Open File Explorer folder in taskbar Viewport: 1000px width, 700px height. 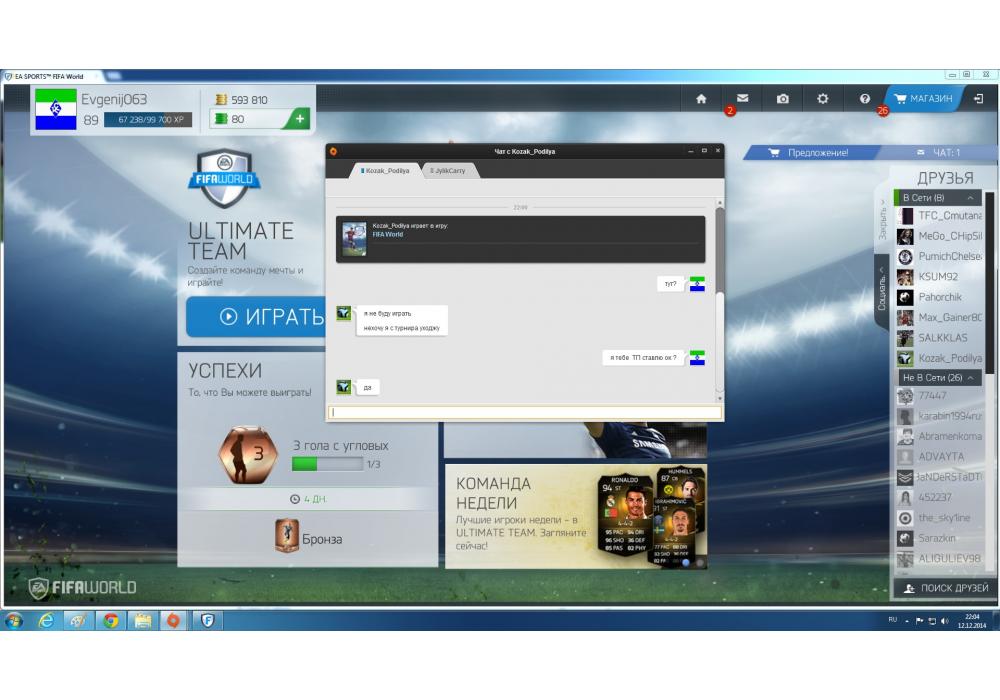click(143, 620)
